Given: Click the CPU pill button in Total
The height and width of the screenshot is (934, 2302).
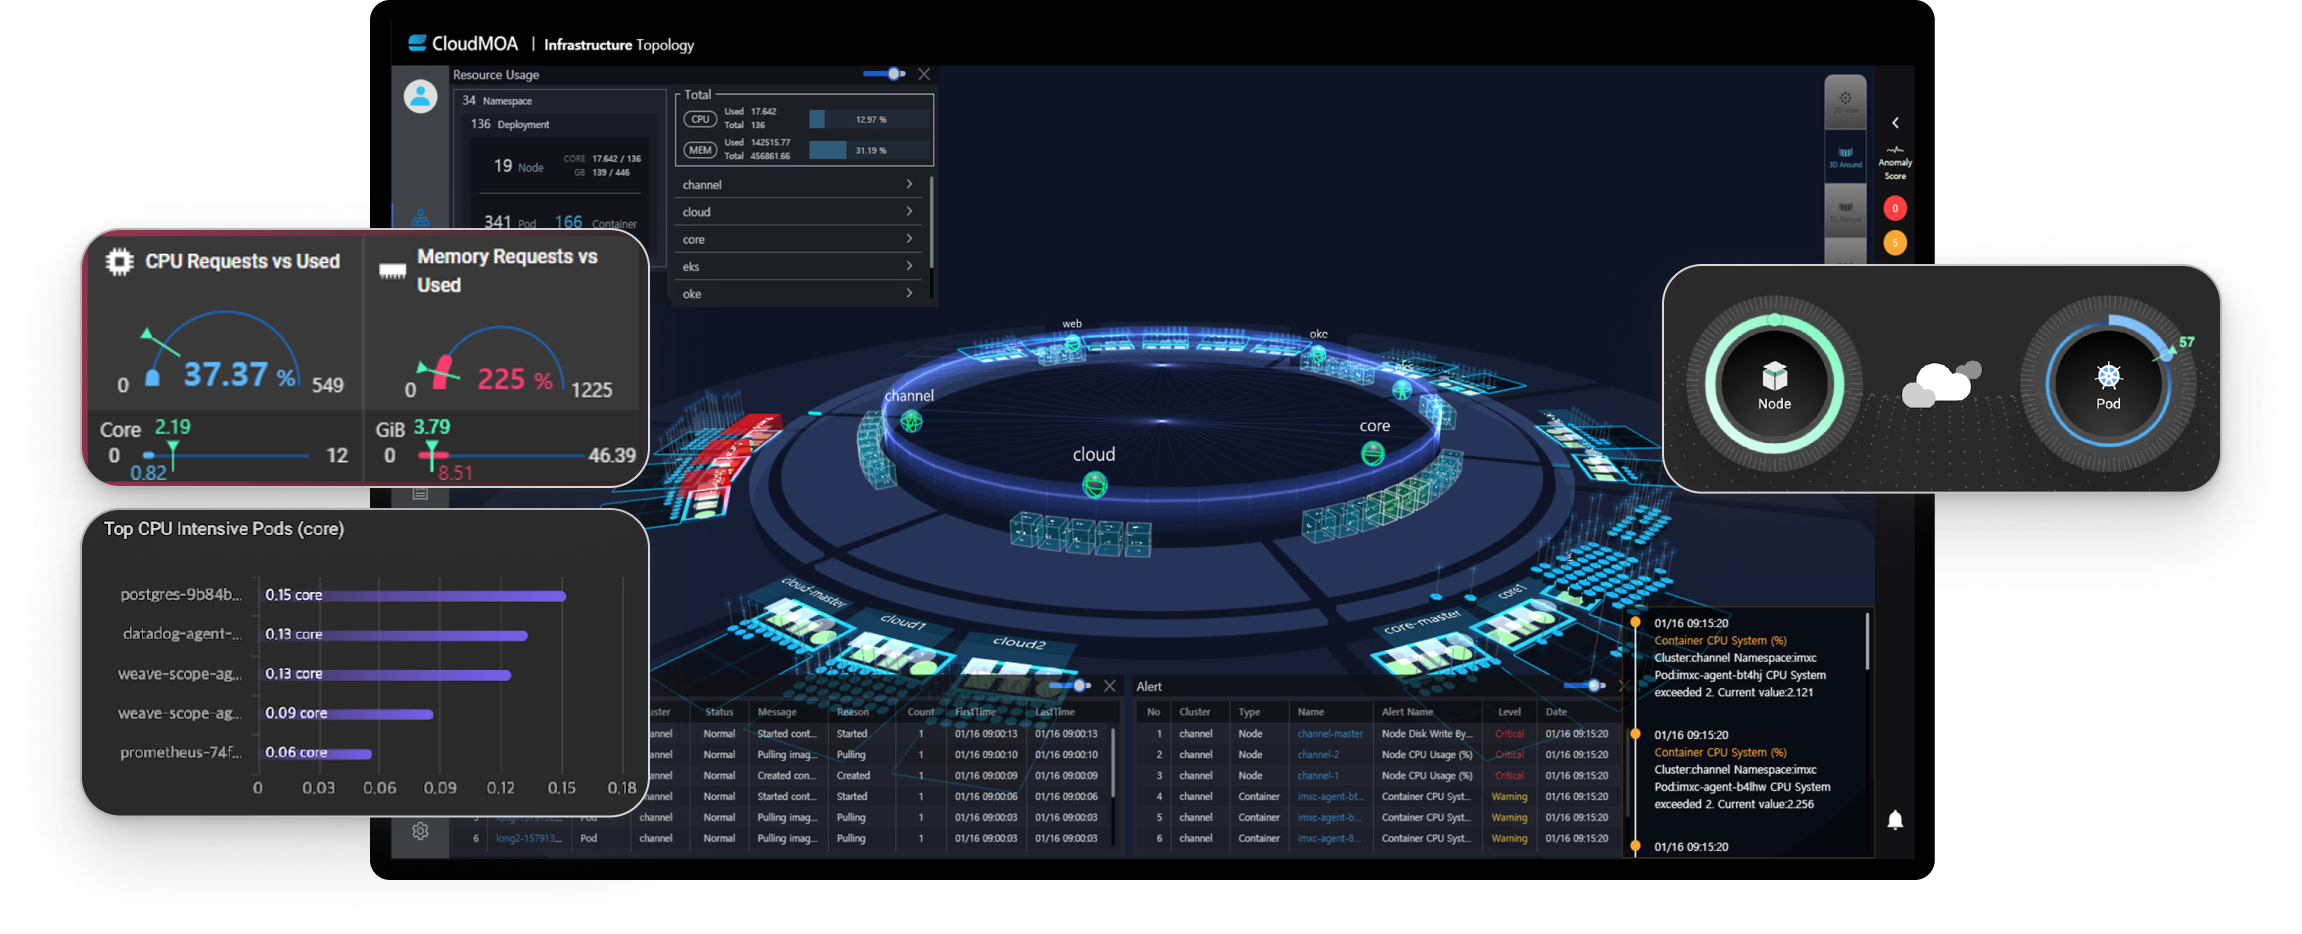Looking at the screenshot, I should coord(700,119).
